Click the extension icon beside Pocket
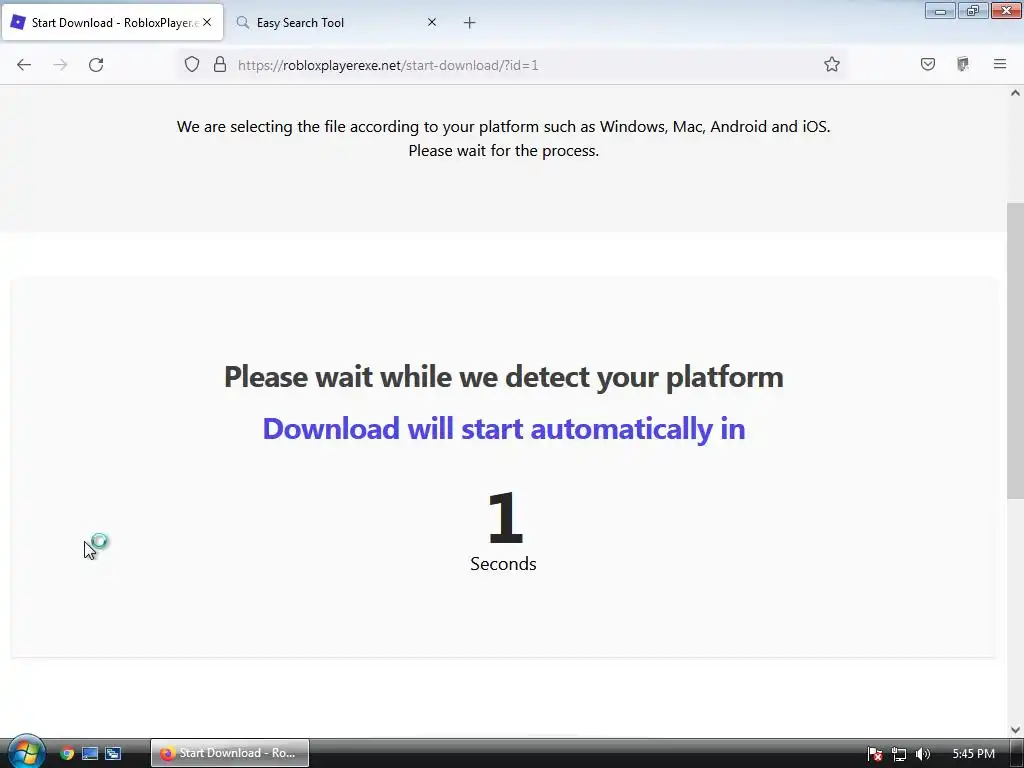This screenshot has height=768, width=1024. point(963,64)
